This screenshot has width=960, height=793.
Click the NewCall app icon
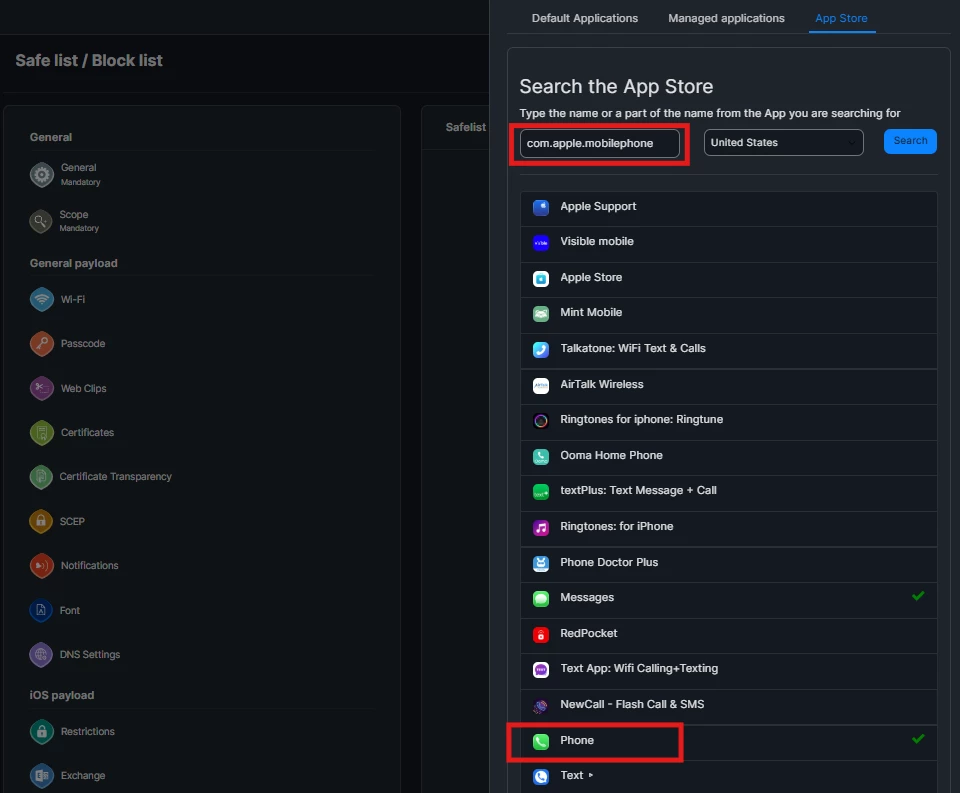click(x=541, y=706)
